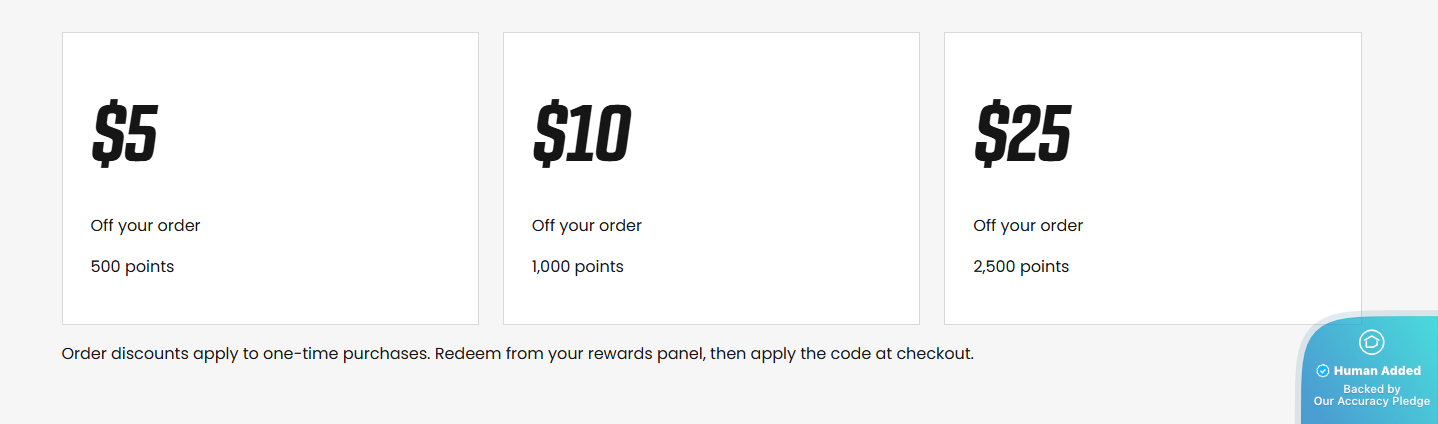Screen dimensions: 1438x424
Task: Click 'Off your order' in the $10 card
Action: coord(587,226)
